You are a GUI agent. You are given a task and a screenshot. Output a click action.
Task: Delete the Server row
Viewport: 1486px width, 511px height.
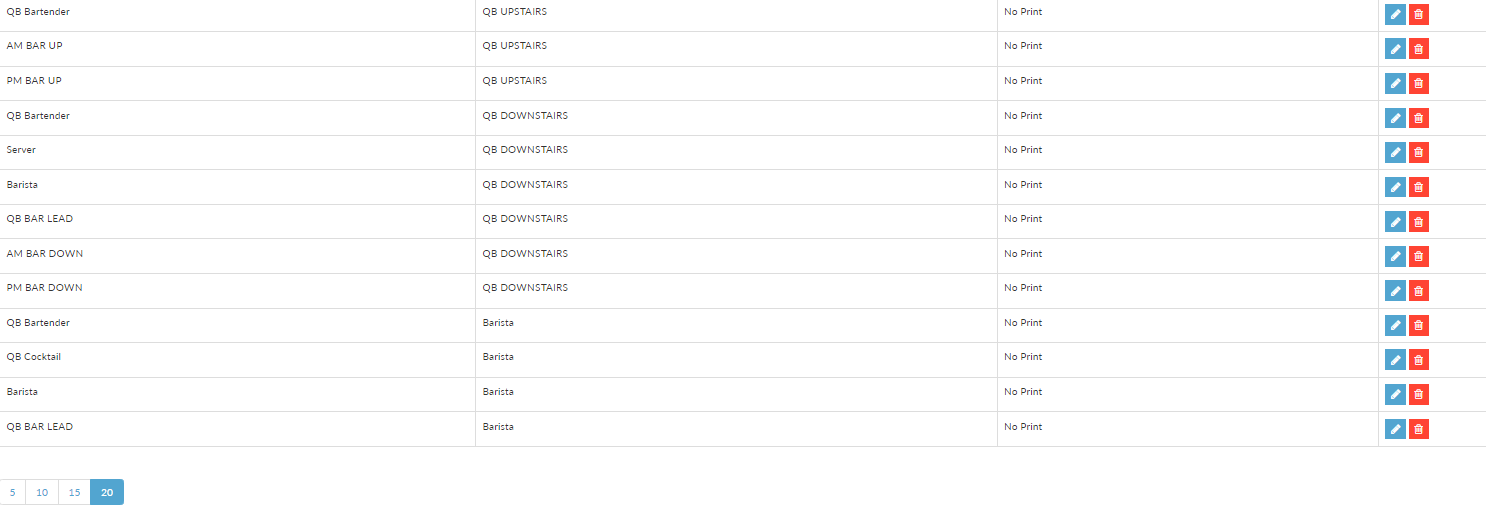coord(1418,152)
